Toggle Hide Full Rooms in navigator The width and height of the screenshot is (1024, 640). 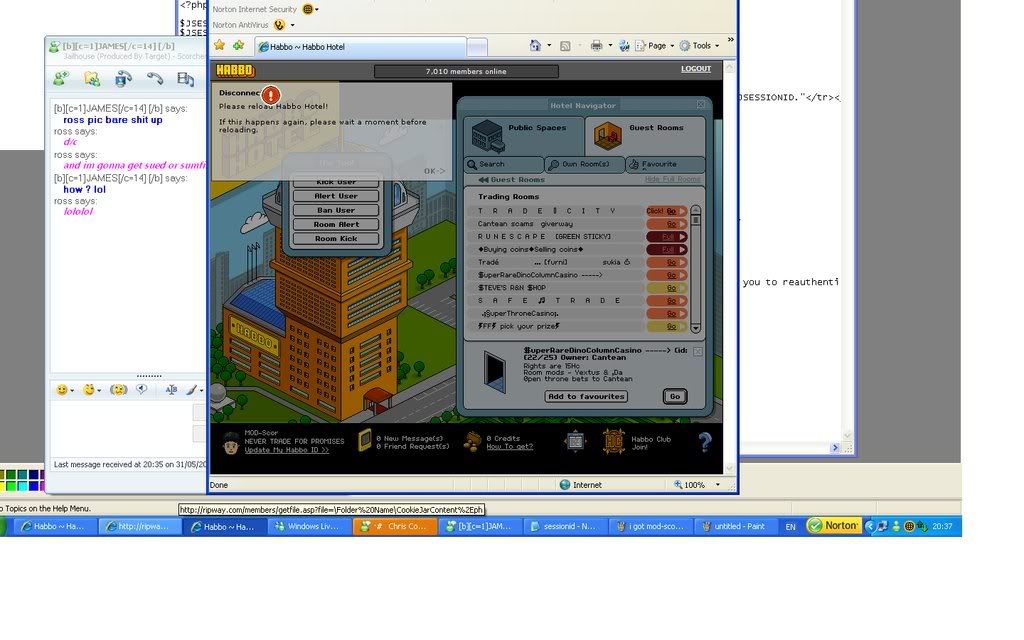672,179
